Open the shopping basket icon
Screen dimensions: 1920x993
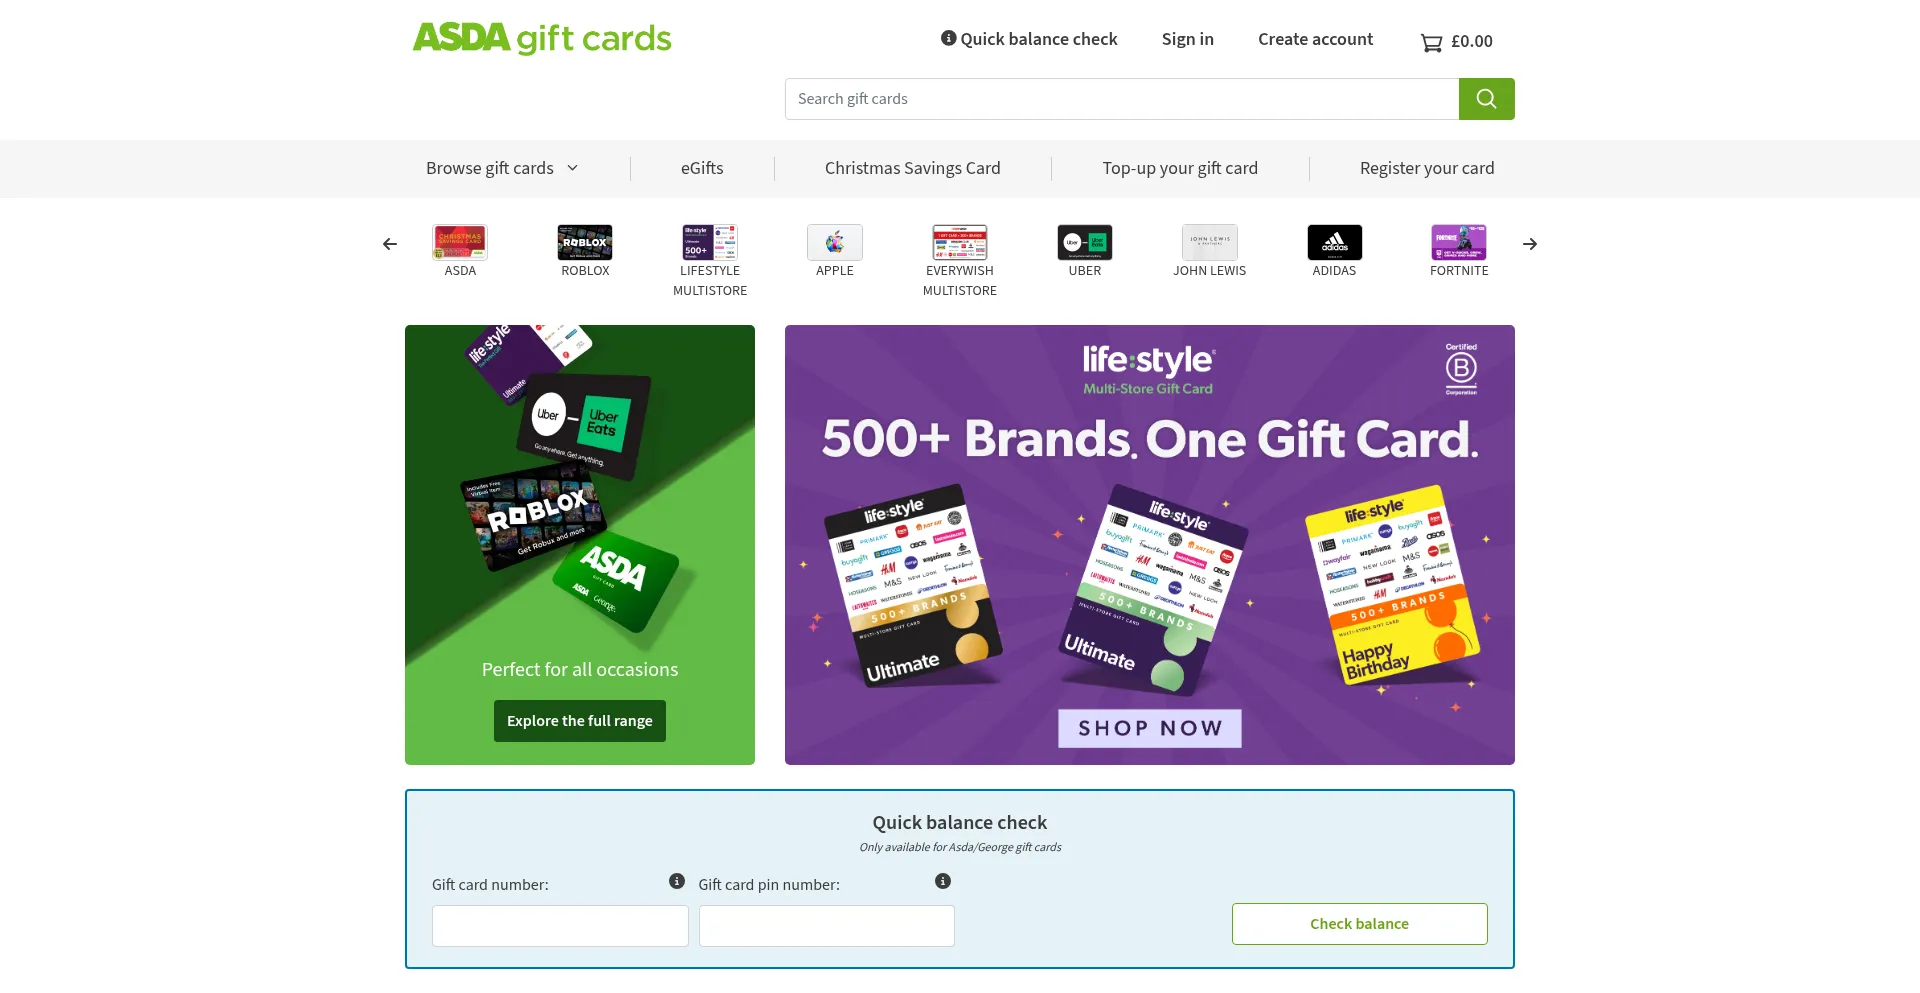click(x=1431, y=42)
